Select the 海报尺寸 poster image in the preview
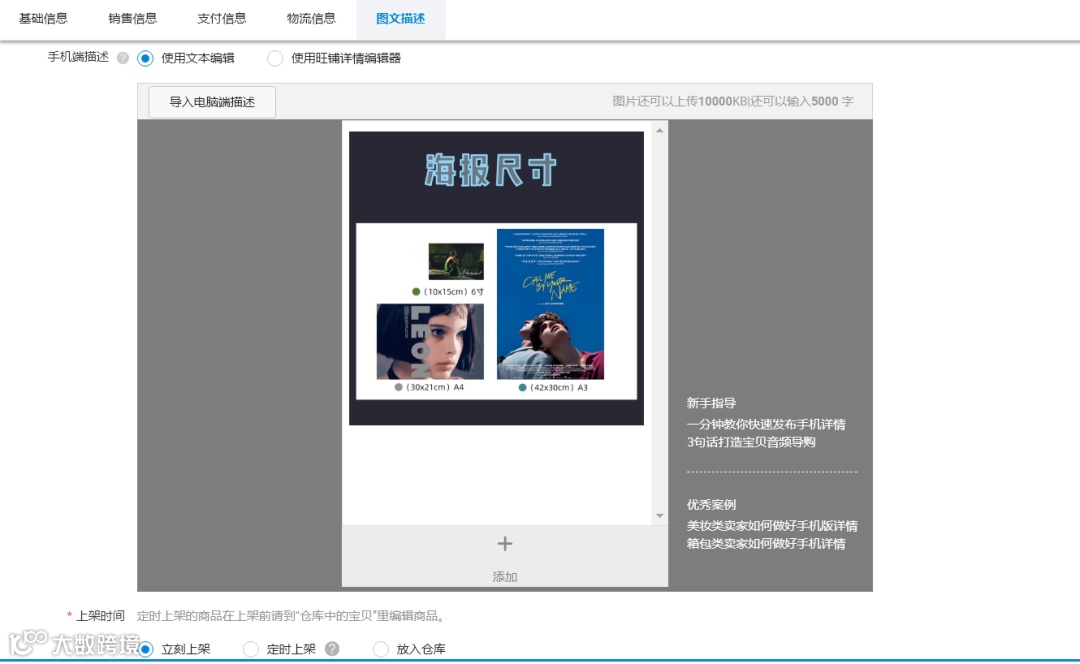 [497, 278]
